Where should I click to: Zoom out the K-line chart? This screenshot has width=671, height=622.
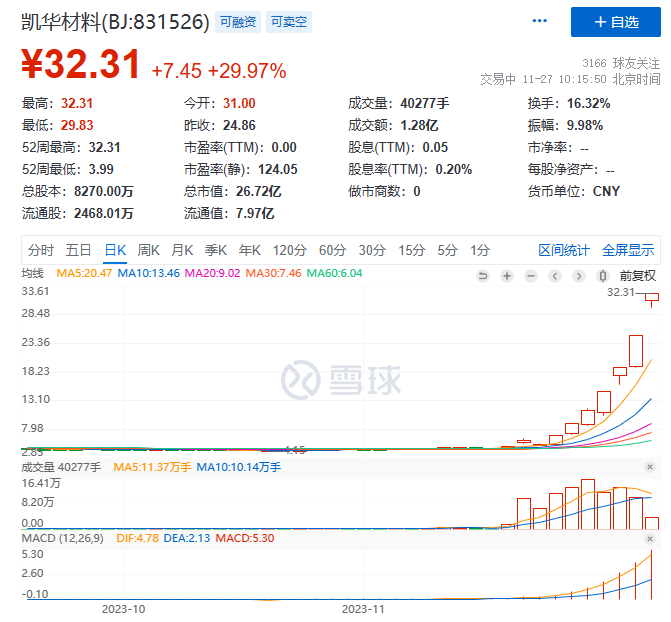(531, 276)
